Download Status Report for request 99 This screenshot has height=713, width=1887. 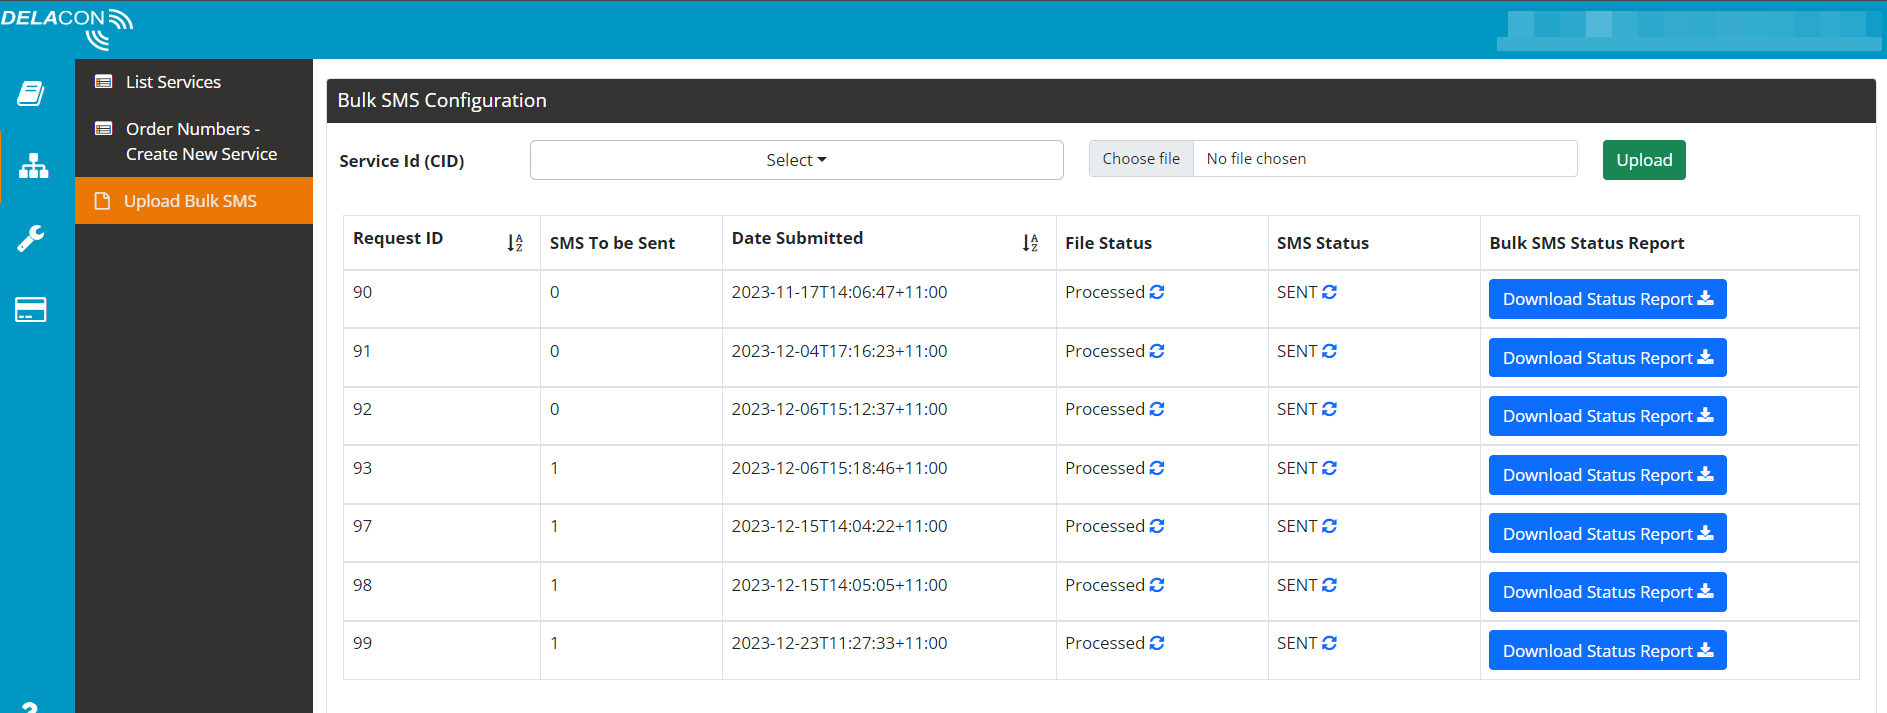1607,650
